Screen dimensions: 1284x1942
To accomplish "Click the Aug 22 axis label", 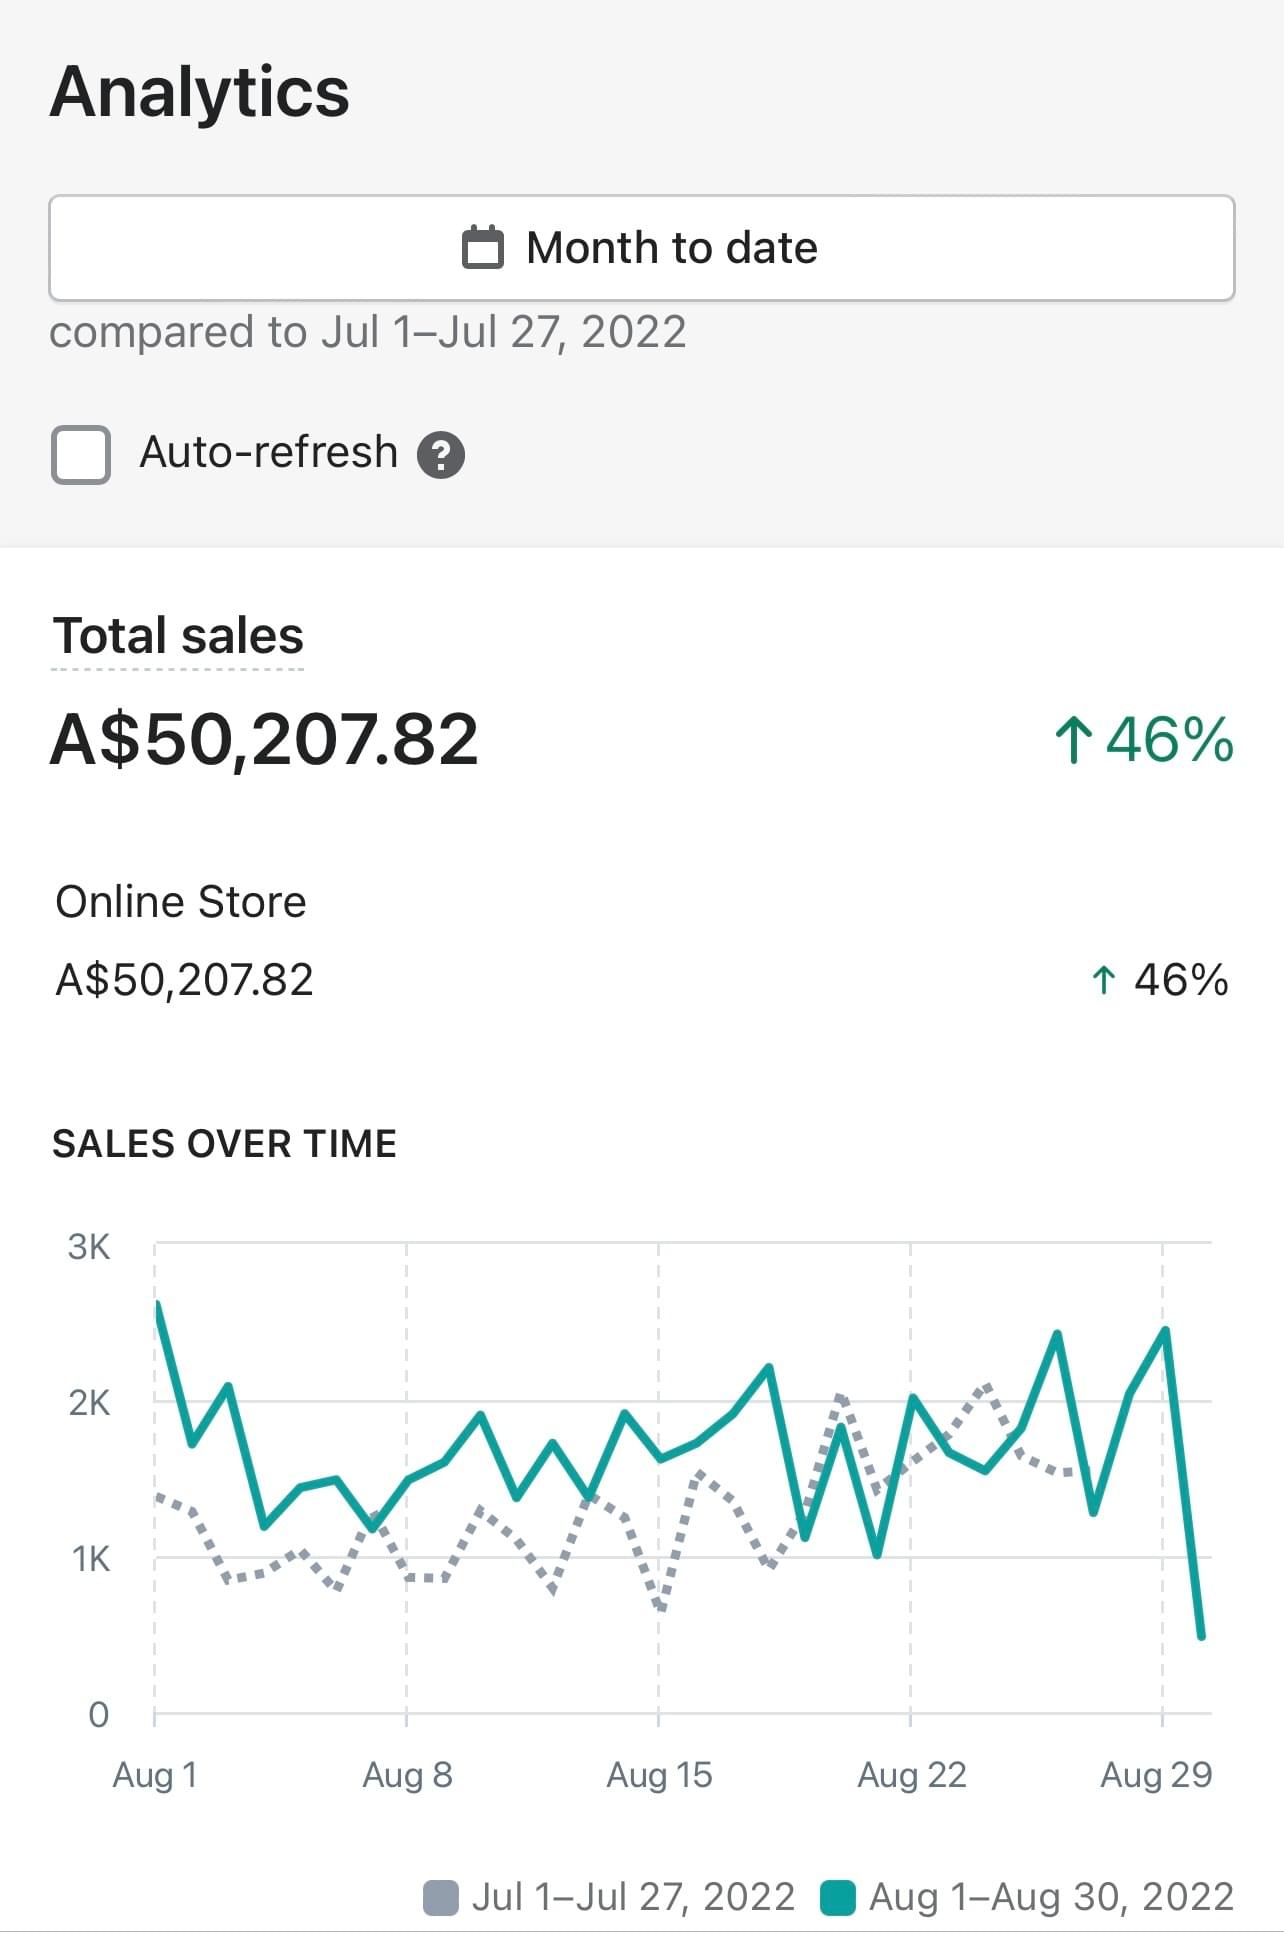I will click(x=911, y=1775).
